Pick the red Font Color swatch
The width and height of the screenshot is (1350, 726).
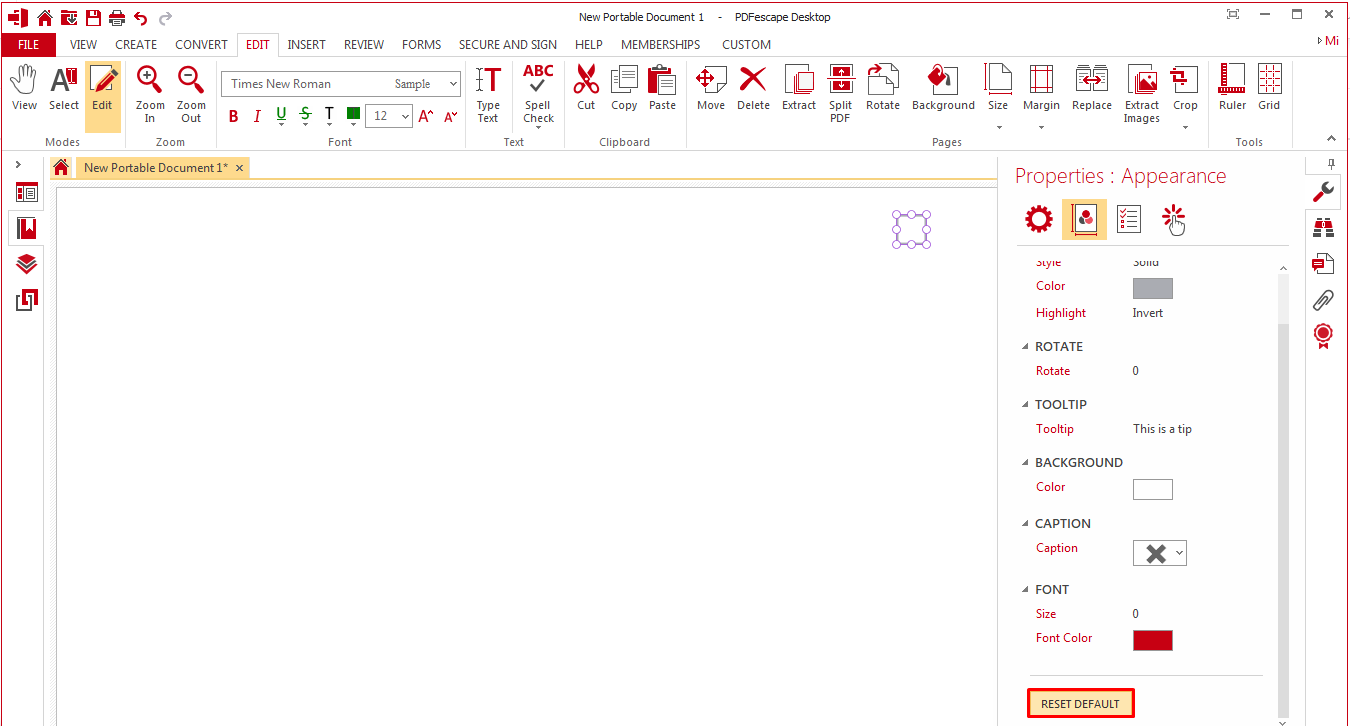(x=1152, y=641)
